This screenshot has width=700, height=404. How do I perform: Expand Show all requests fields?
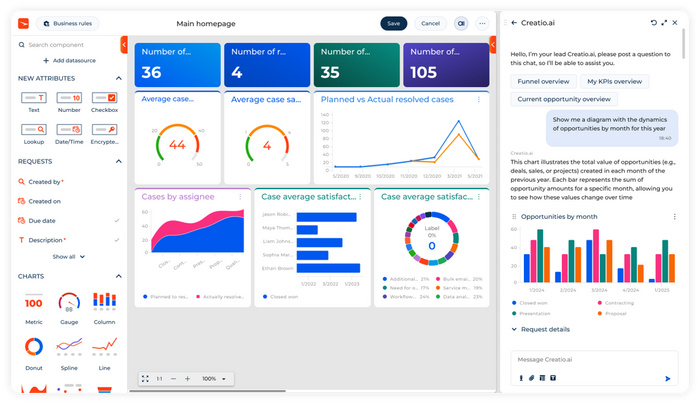tap(67, 257)
